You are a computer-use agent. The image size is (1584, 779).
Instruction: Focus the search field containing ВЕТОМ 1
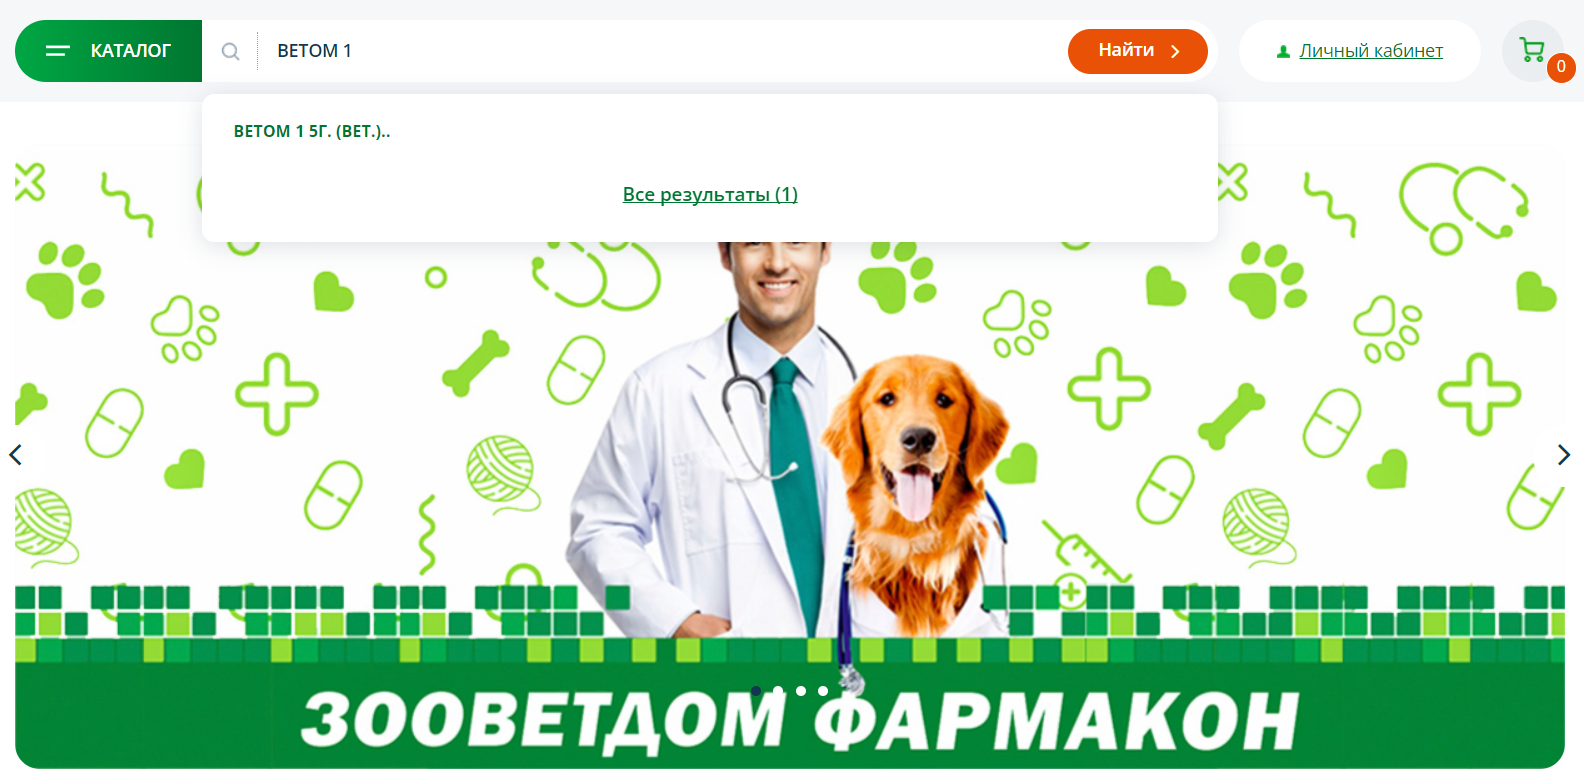[660, 51]
